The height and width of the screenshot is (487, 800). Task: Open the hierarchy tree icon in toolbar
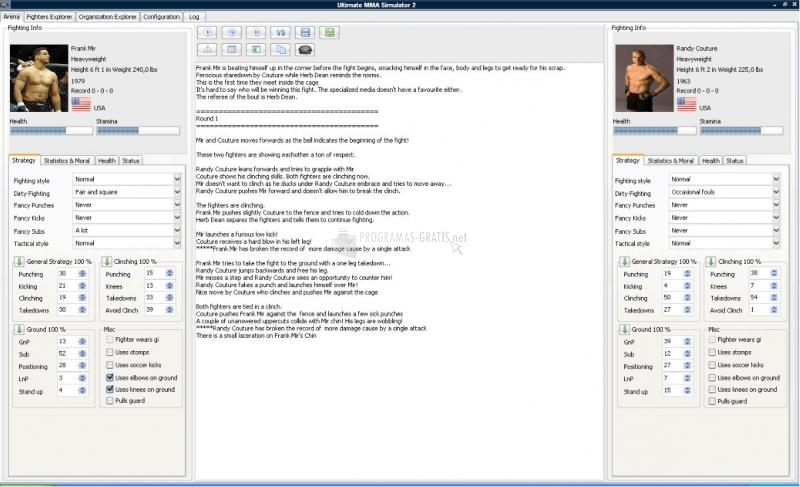207,49
